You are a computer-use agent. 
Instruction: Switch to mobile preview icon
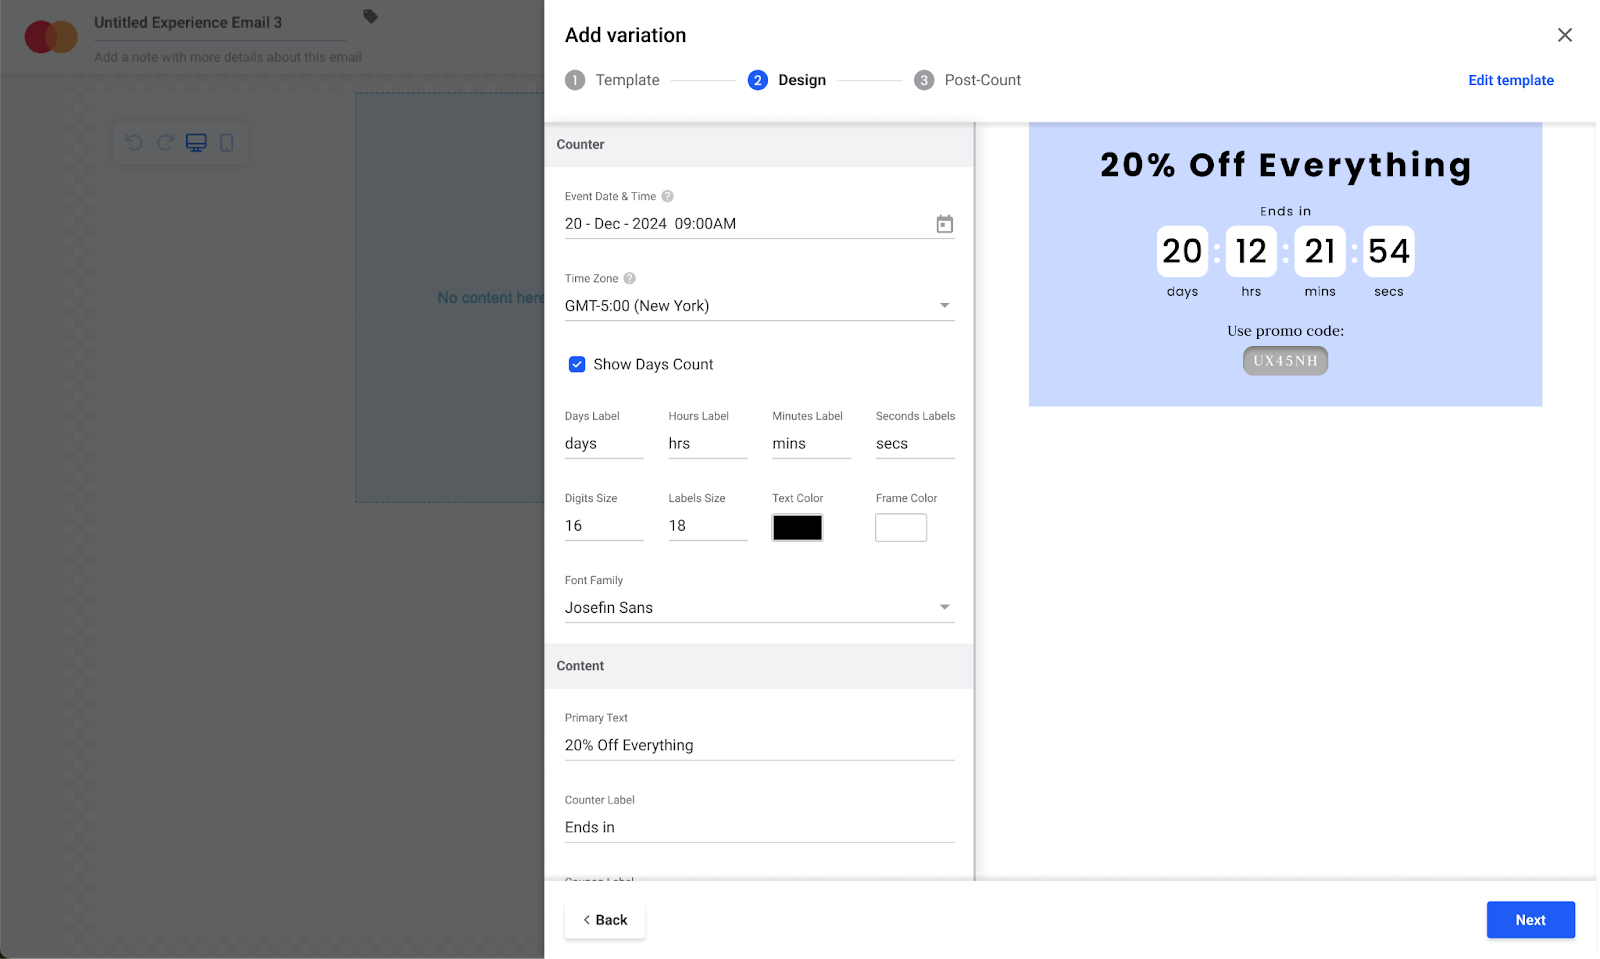click(227, 143)
